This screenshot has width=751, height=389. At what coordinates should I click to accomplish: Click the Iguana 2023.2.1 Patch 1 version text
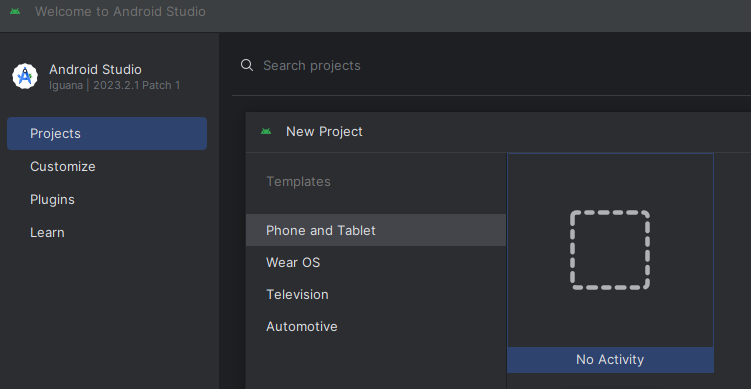click(x=114, y=86)
